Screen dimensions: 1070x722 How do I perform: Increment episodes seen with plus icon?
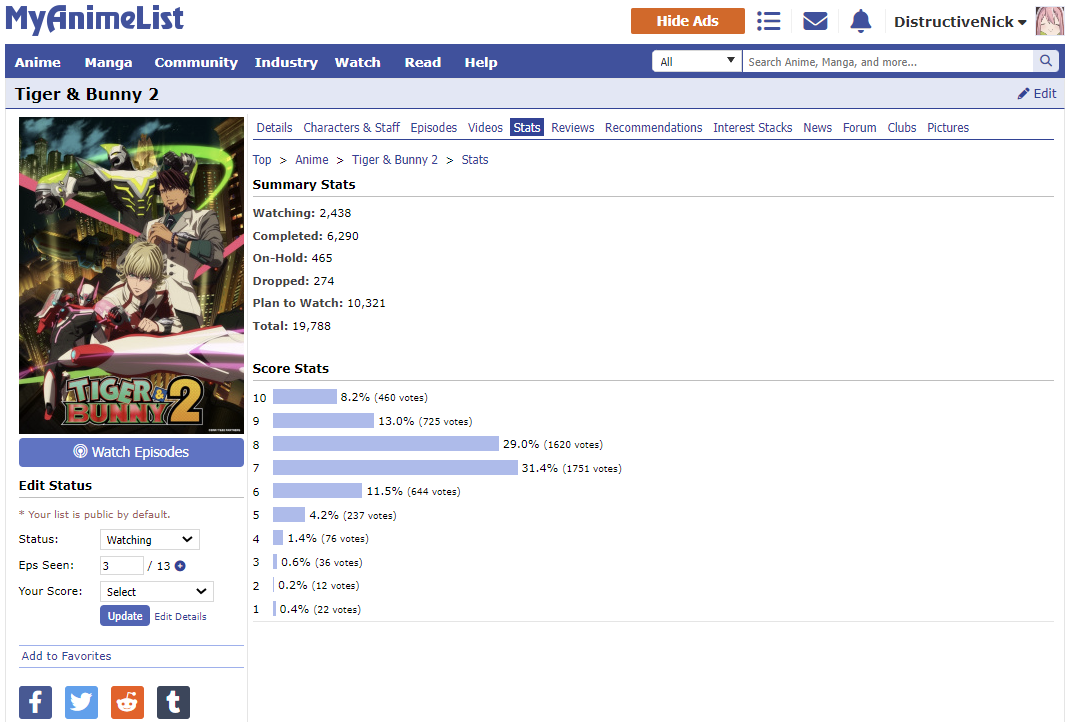(x=180, y=566)
